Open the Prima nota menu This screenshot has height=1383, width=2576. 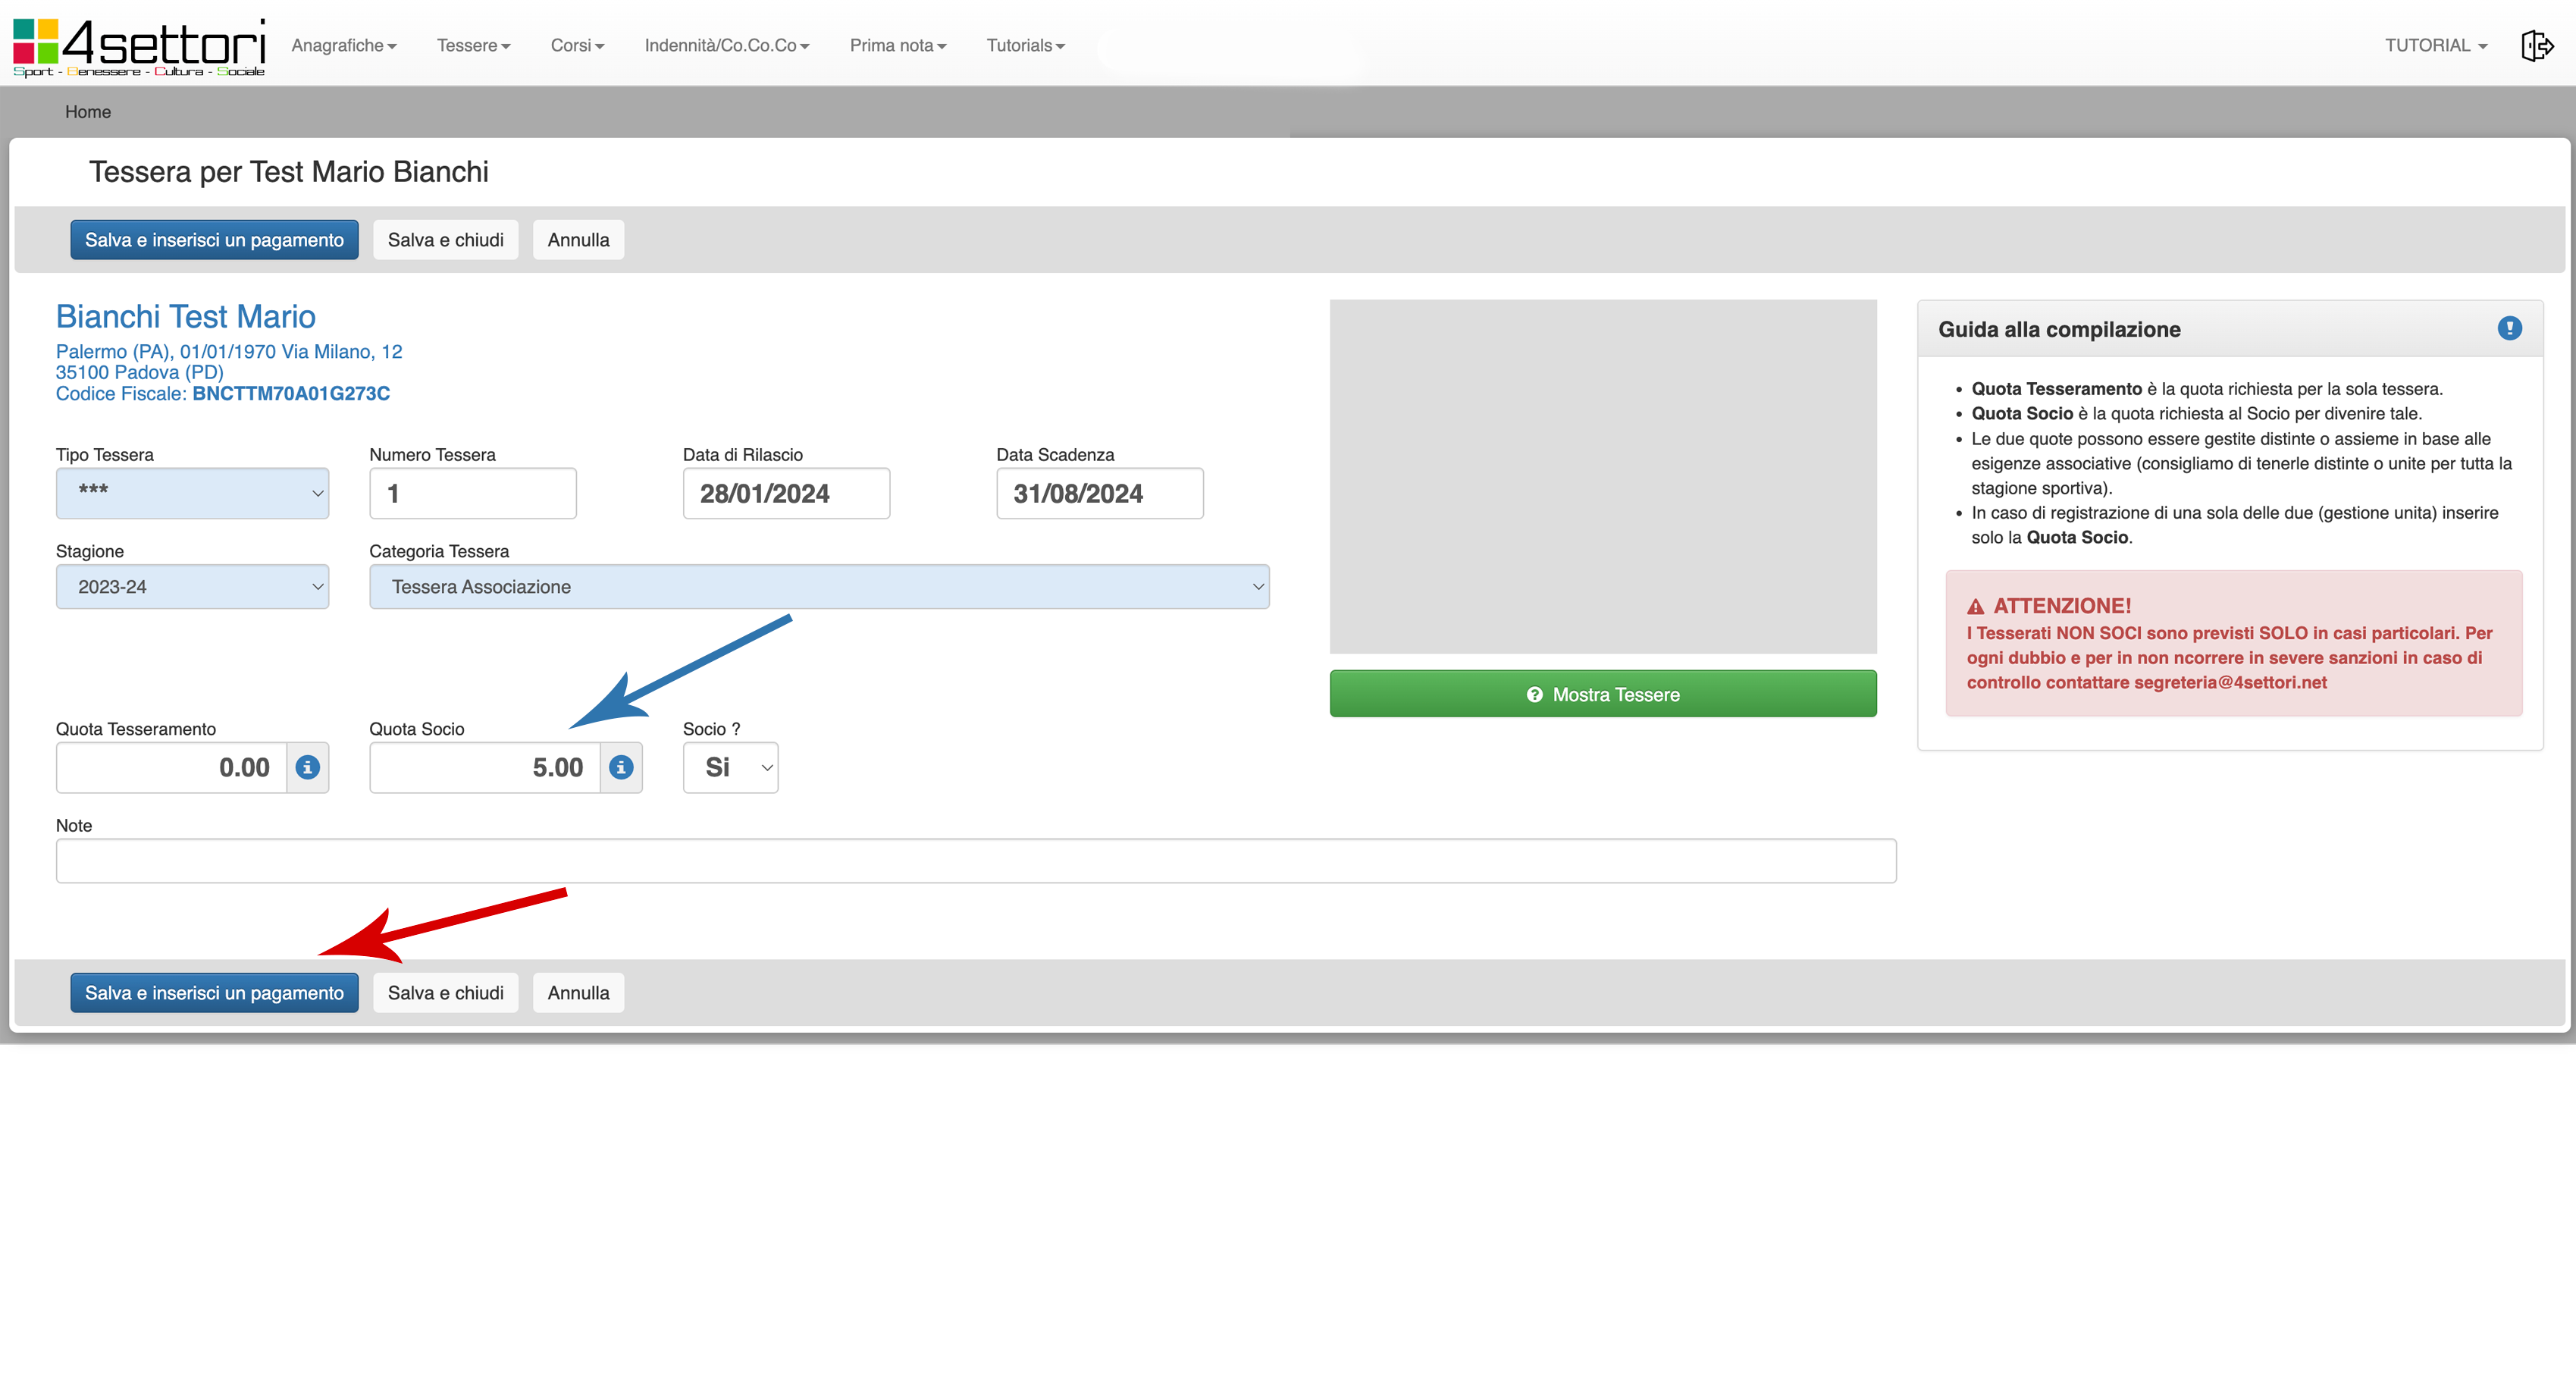click(897, 46)
